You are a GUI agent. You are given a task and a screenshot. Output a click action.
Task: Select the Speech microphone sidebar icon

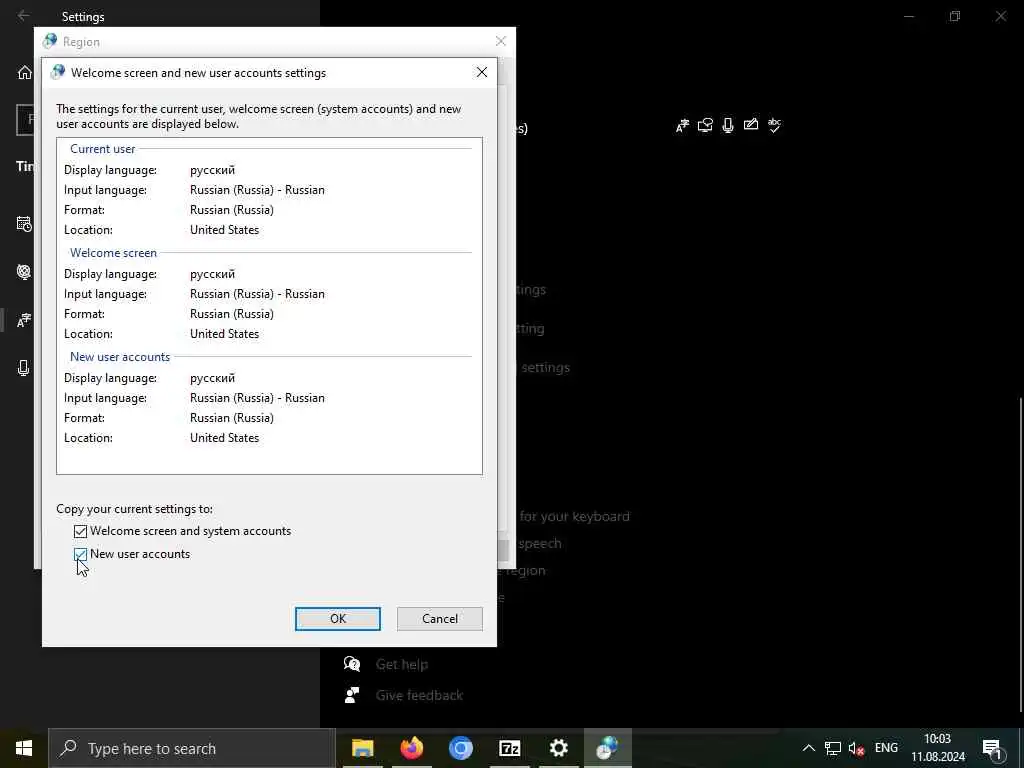[x=24, y=368]
